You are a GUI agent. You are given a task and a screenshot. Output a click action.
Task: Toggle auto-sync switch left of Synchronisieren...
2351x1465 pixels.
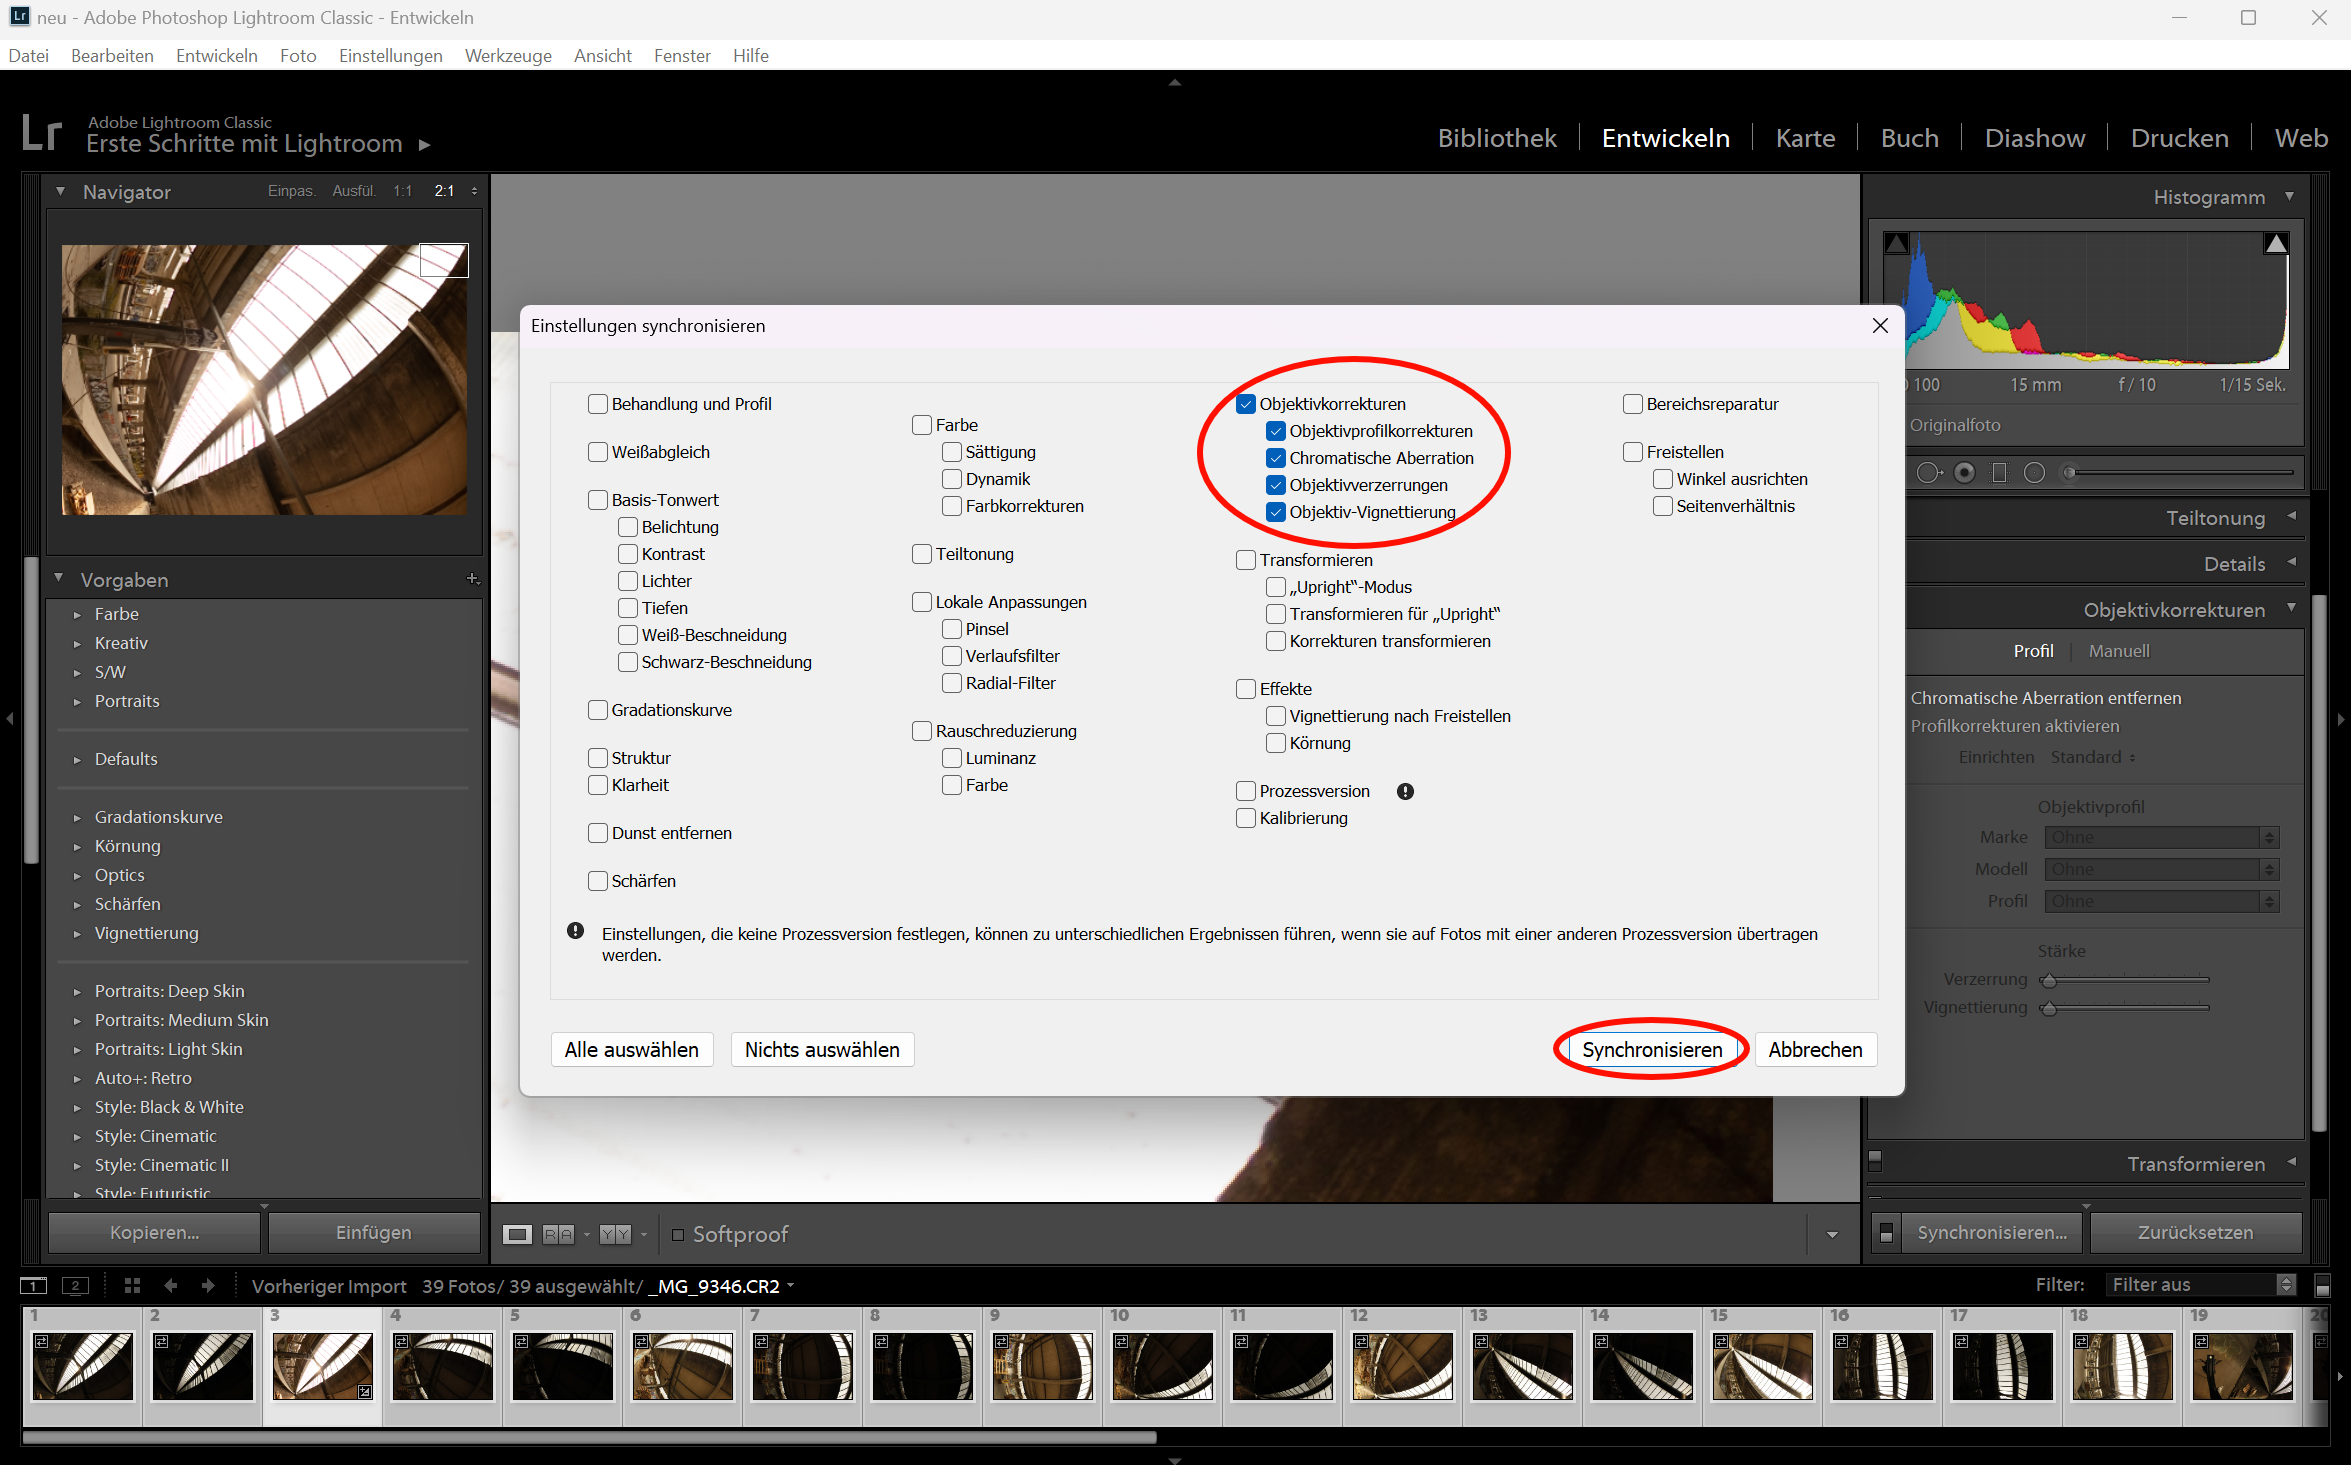pos(1886,1233)
